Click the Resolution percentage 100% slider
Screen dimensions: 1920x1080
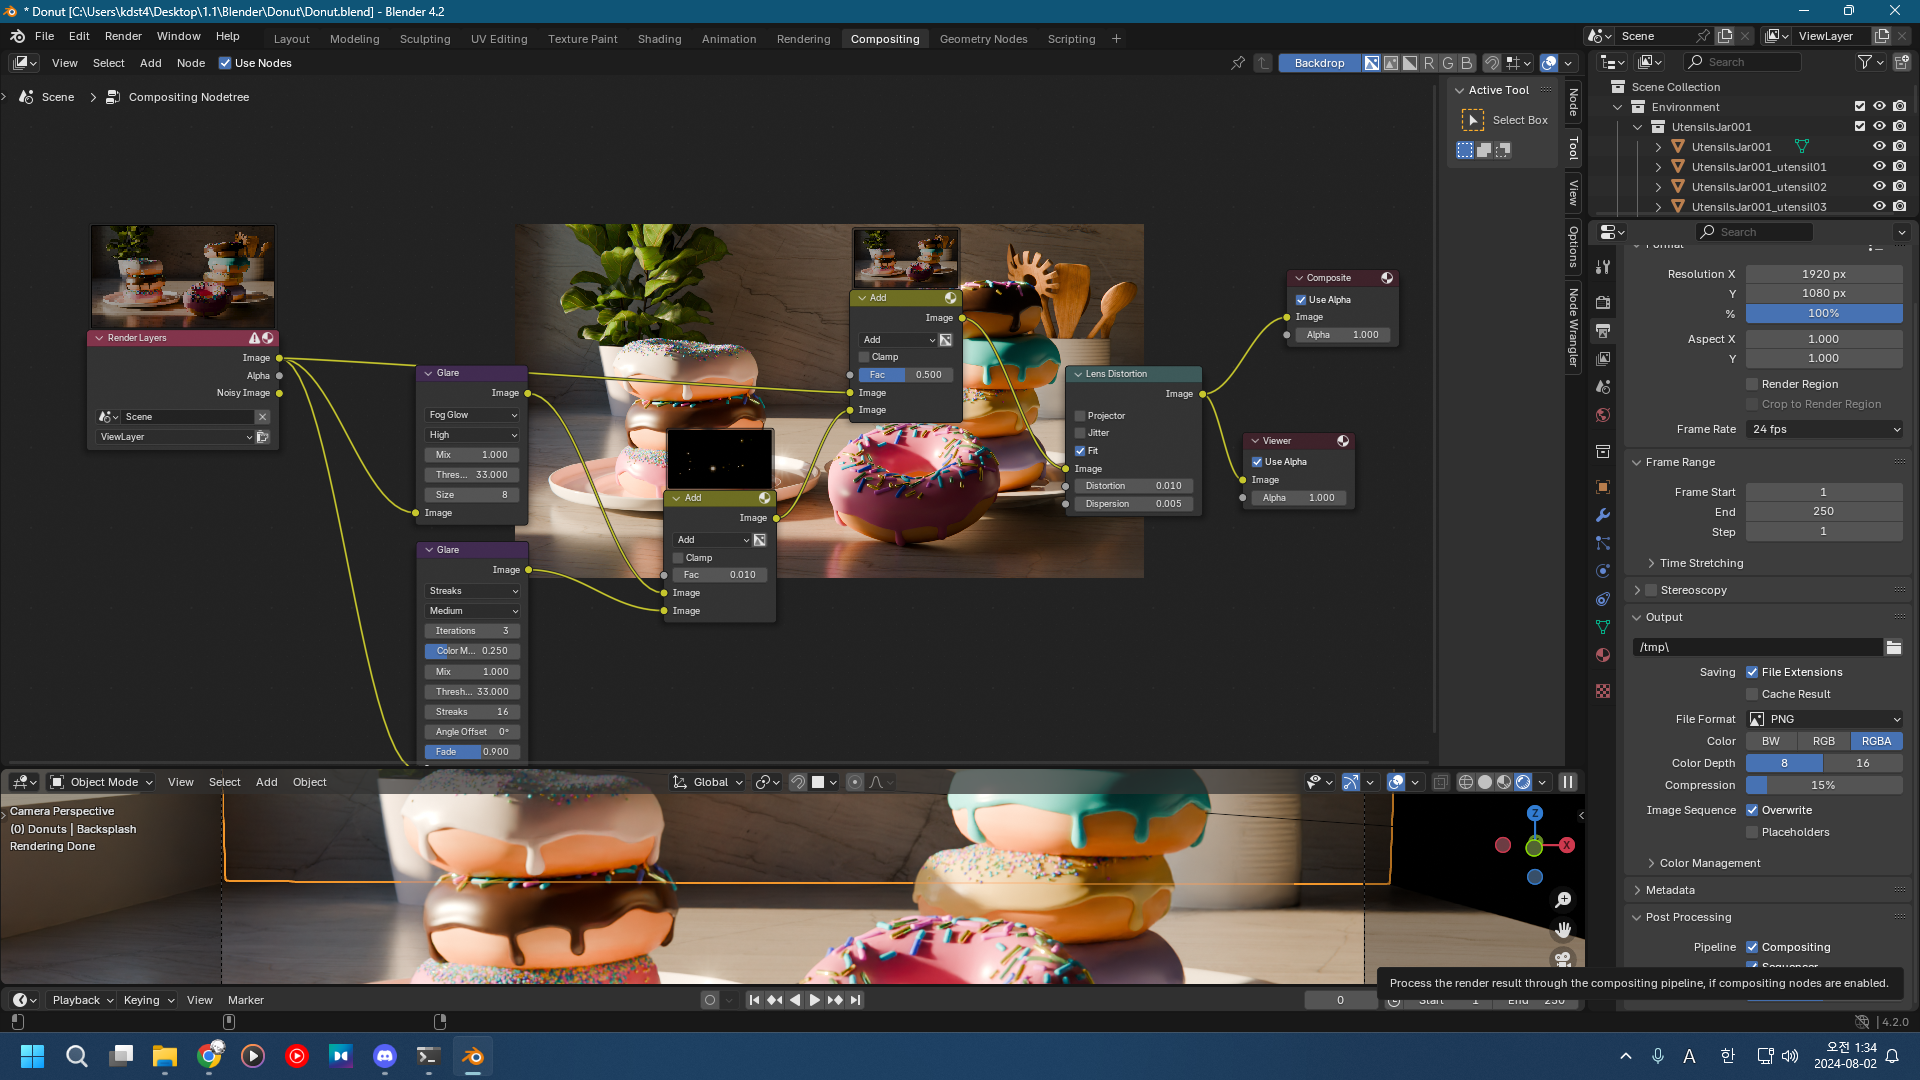tap(1824, 313)
